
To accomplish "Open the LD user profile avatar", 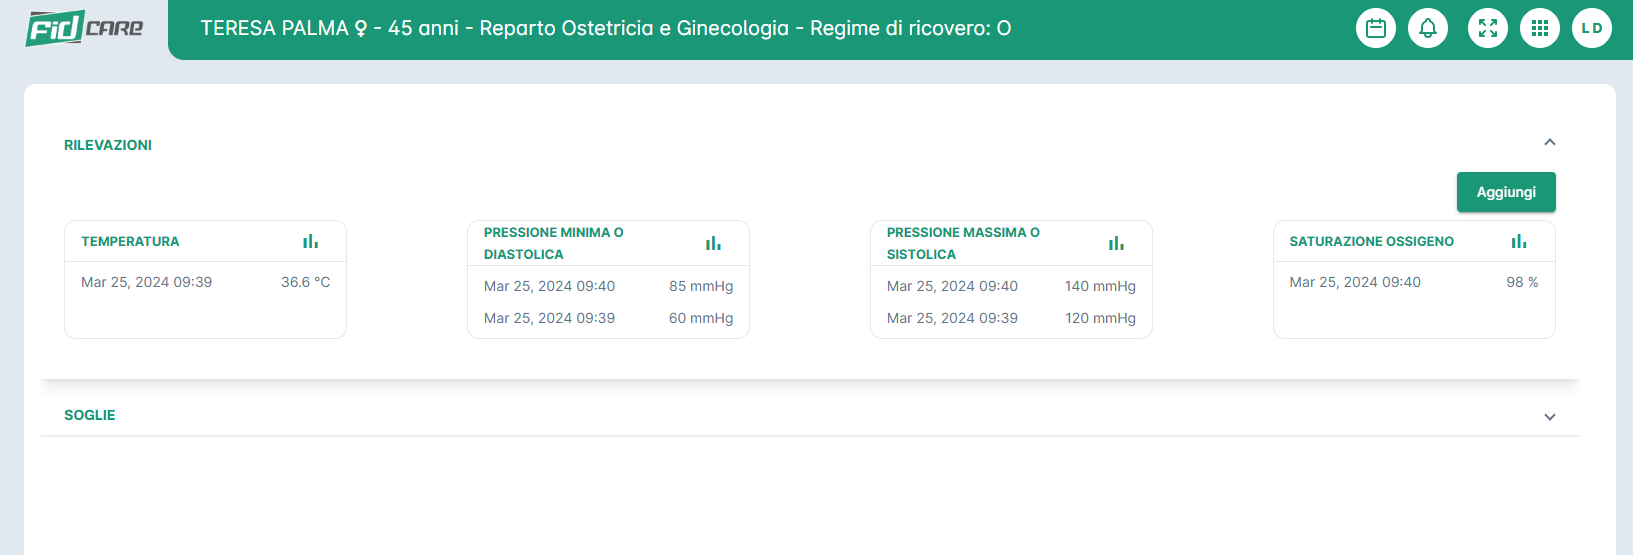I will (x=1591, y=28).
